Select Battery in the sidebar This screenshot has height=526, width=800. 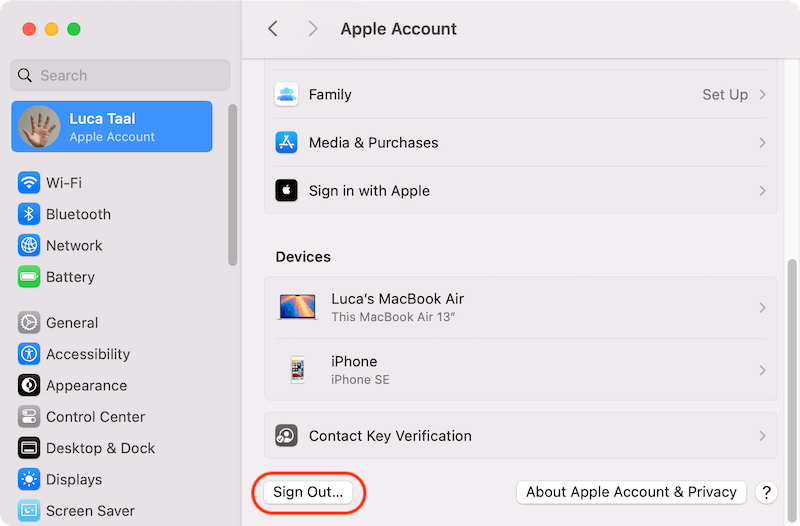click(x=70, y=277)
